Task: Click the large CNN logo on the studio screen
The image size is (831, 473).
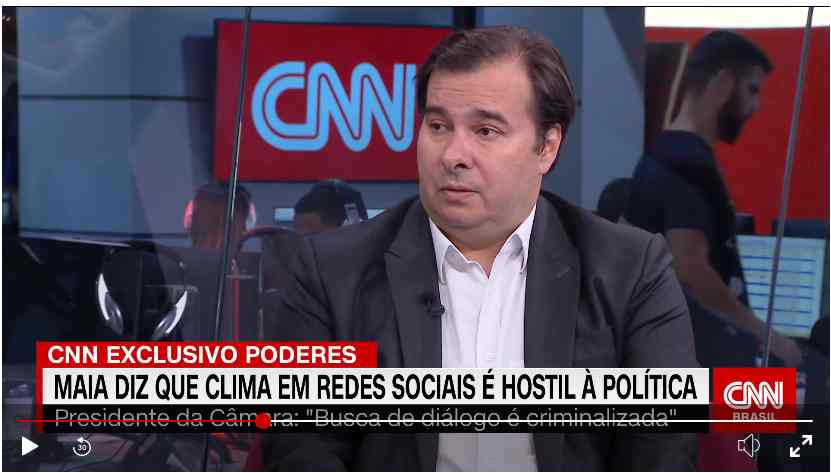Action: (x=334, y=106)
